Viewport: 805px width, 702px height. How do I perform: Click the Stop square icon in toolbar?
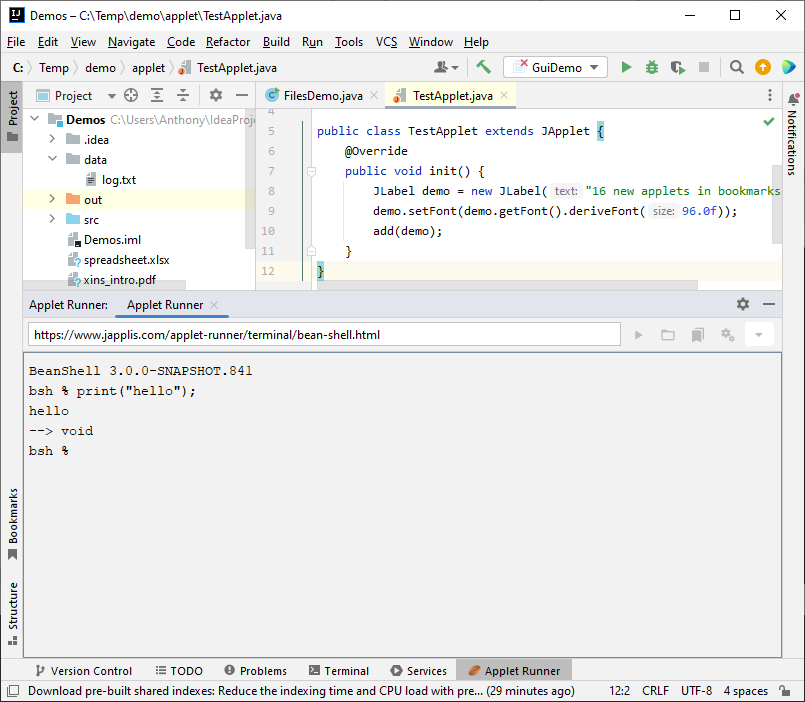[704, 67]
